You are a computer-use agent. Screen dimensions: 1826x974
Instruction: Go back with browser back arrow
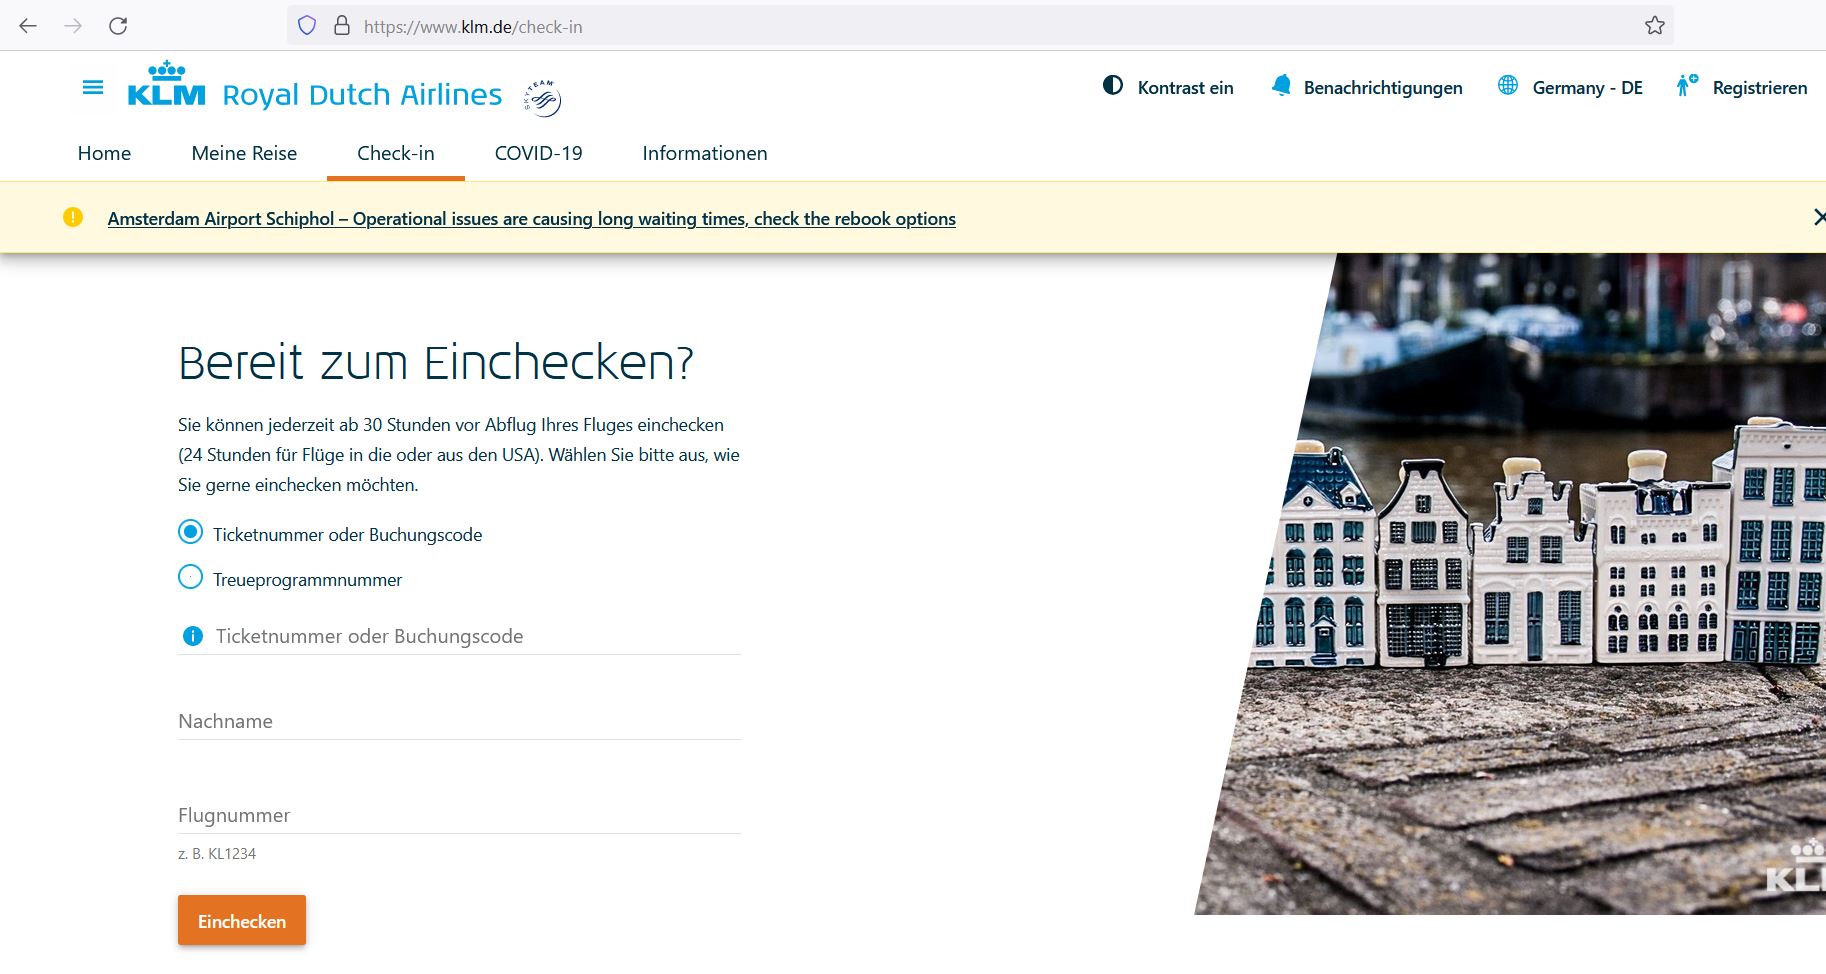(x=28, y=26)
